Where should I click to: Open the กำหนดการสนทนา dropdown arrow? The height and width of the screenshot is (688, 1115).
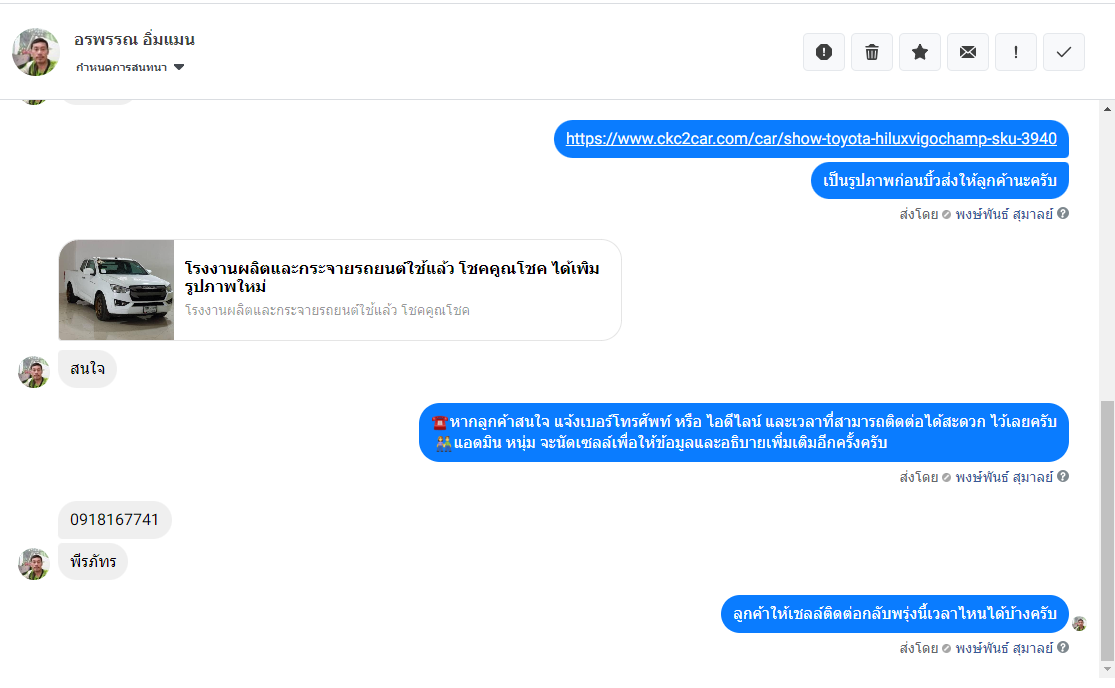click(179, 68)
